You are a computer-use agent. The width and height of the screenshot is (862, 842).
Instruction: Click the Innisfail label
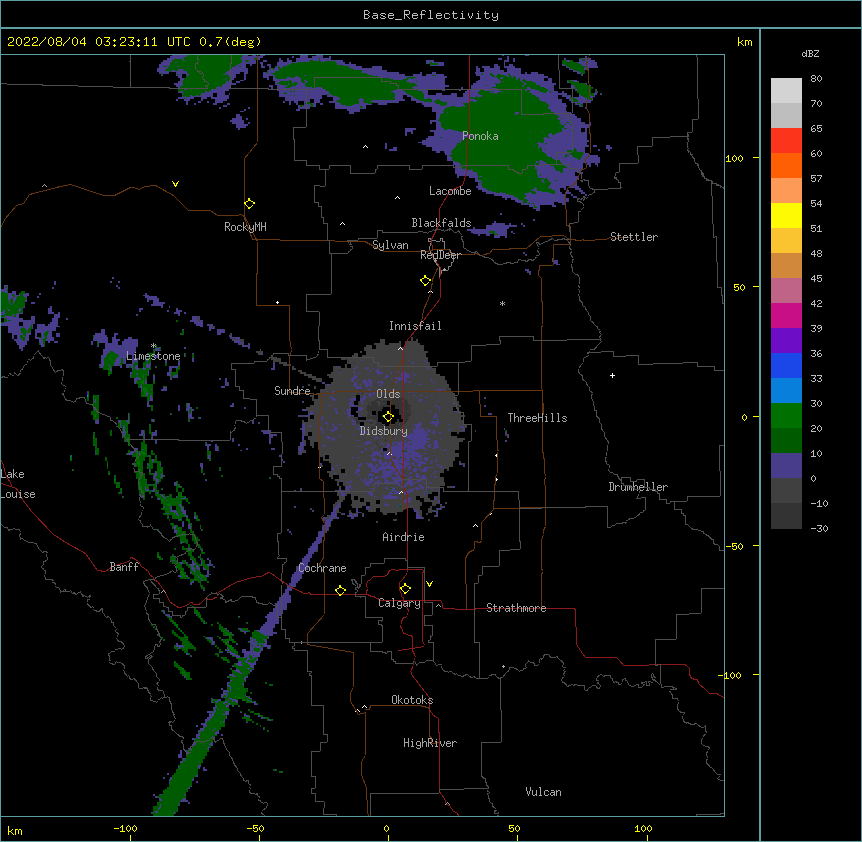(x=415, y=326)
